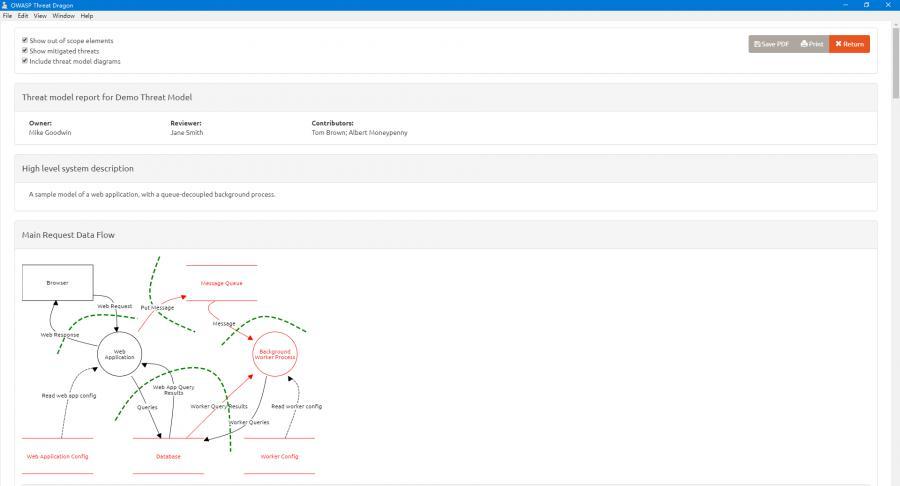Toggle Show mitigated threats checkbox
The image size is (900, 486).
25,50
